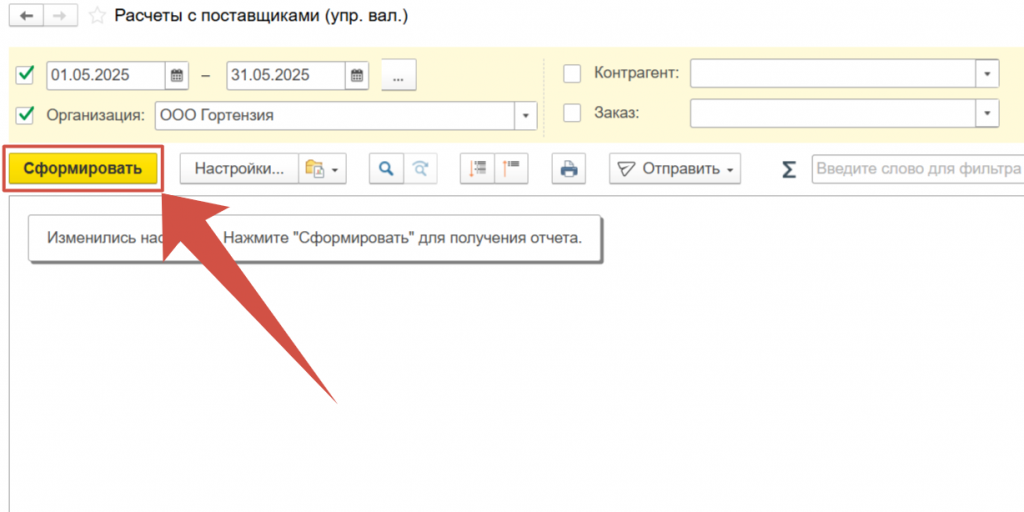Enable the Контрагент filter checkbox
The width and height of the screenshot is (1024, 512).
click(572, 74)
